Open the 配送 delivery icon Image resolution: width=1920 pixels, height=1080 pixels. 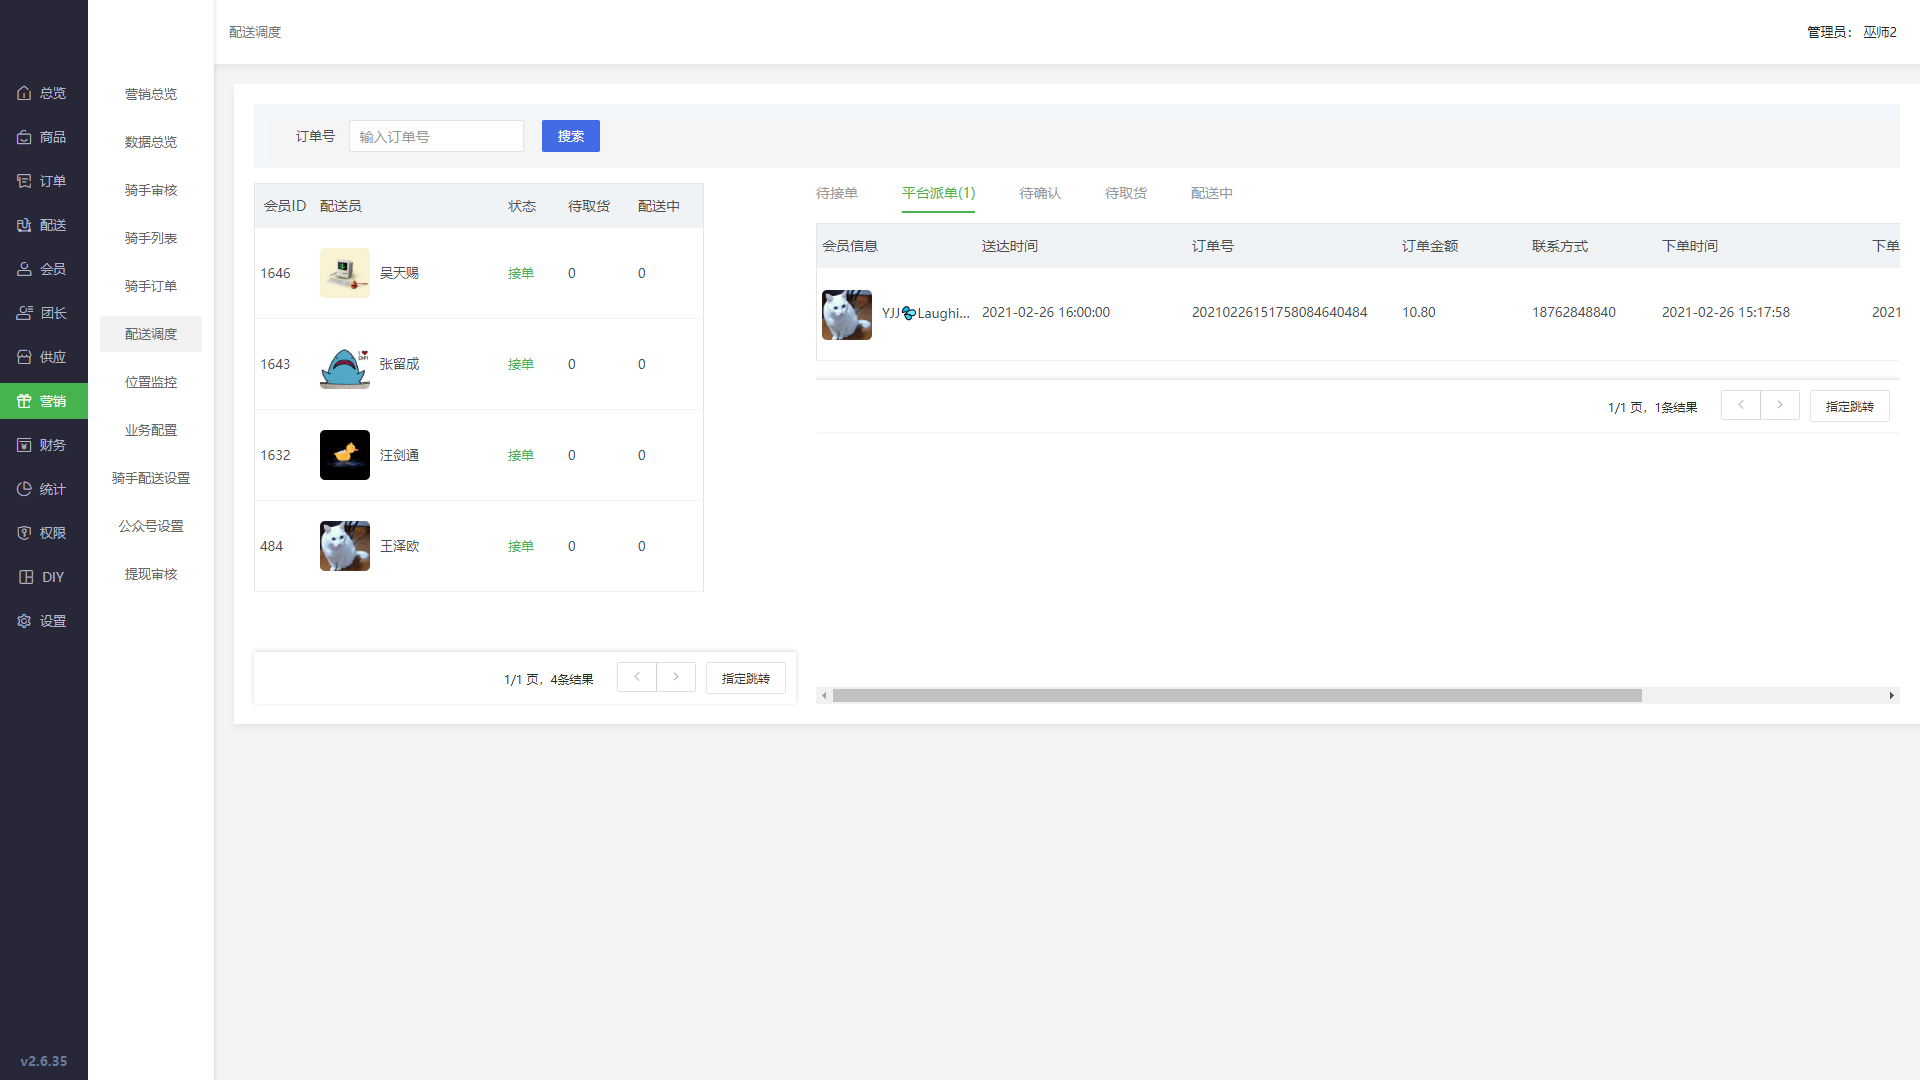[24, 225]
